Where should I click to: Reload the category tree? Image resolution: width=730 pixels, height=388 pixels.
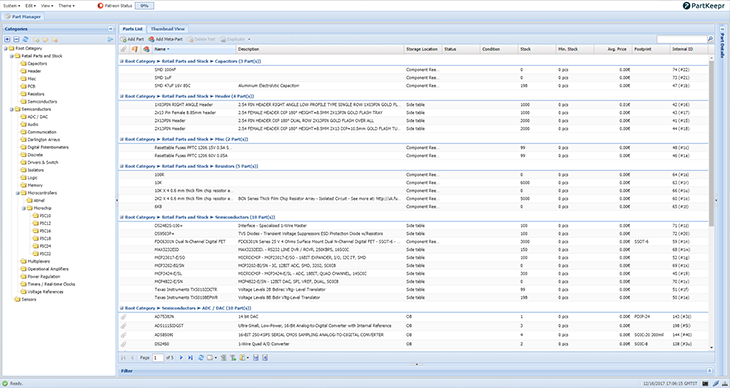26,40
